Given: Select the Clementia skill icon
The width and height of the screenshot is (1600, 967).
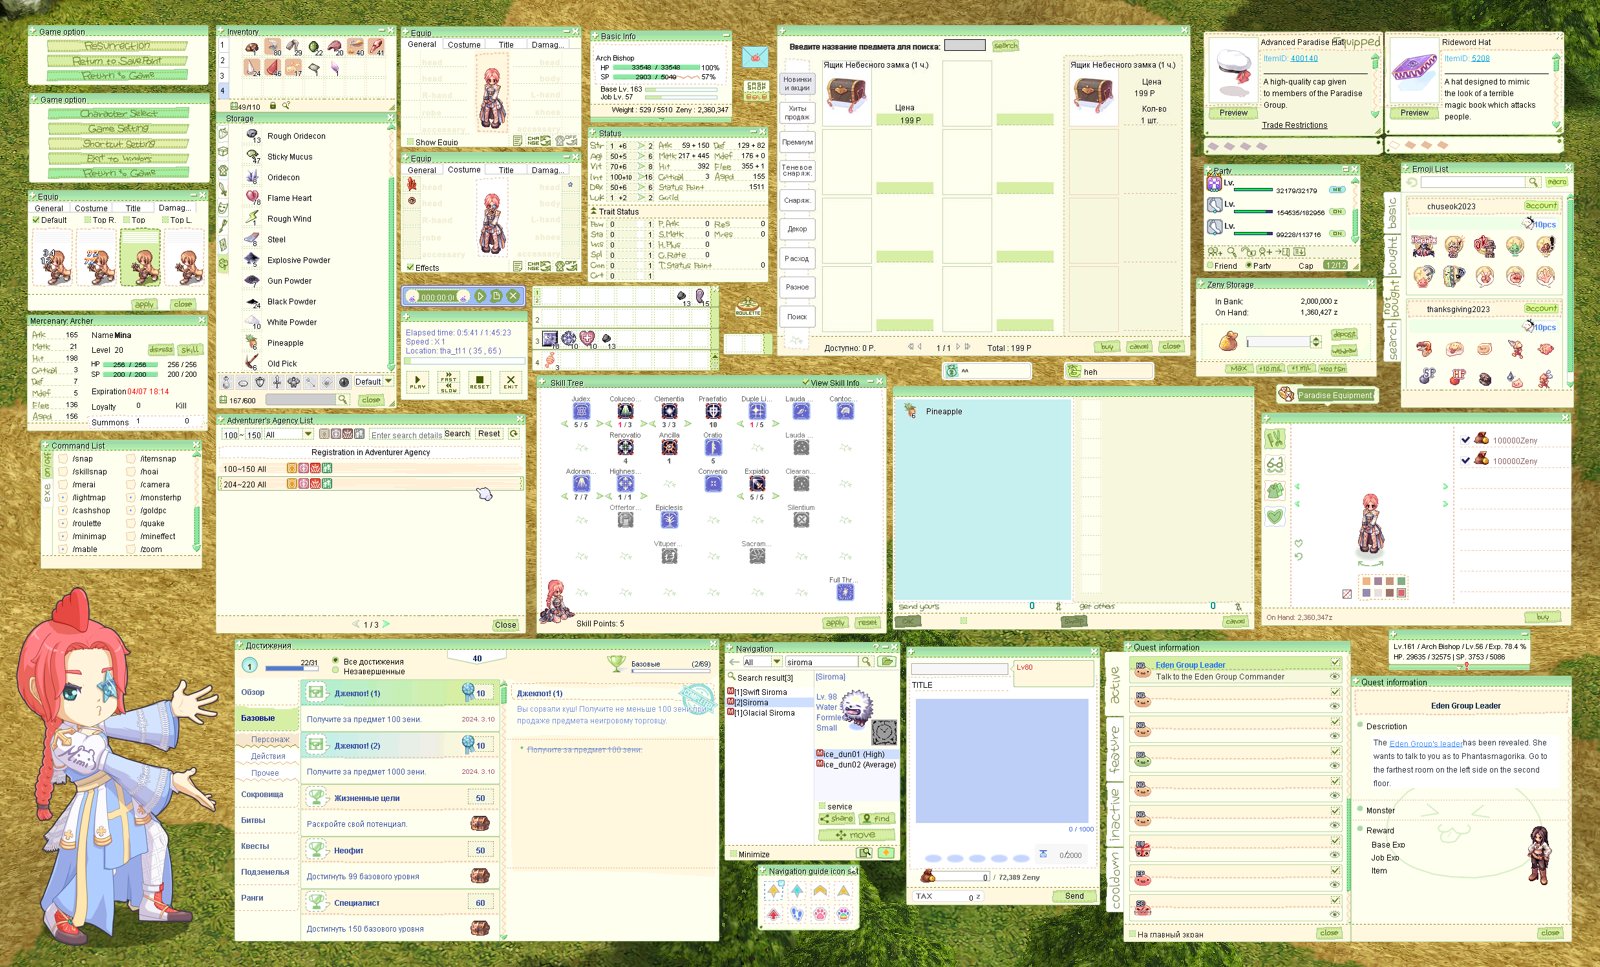Looking at the screenshot, I should (x=669, y=411).
